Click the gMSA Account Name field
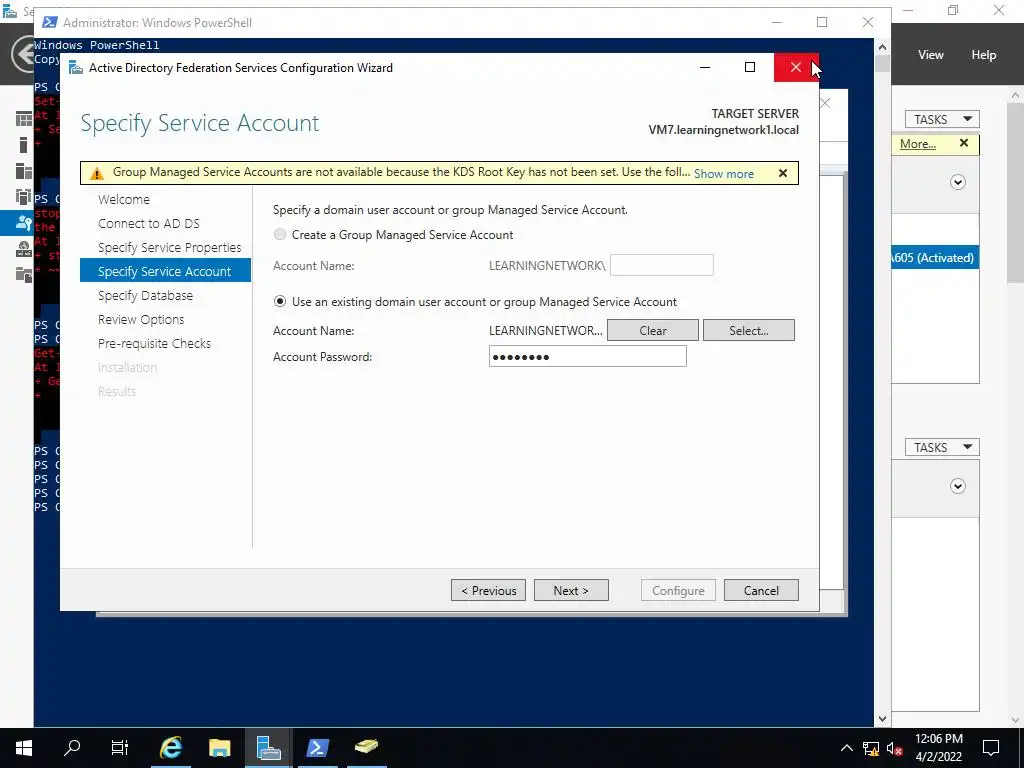The image size is (1024, 768). click(x=662, y=265)
